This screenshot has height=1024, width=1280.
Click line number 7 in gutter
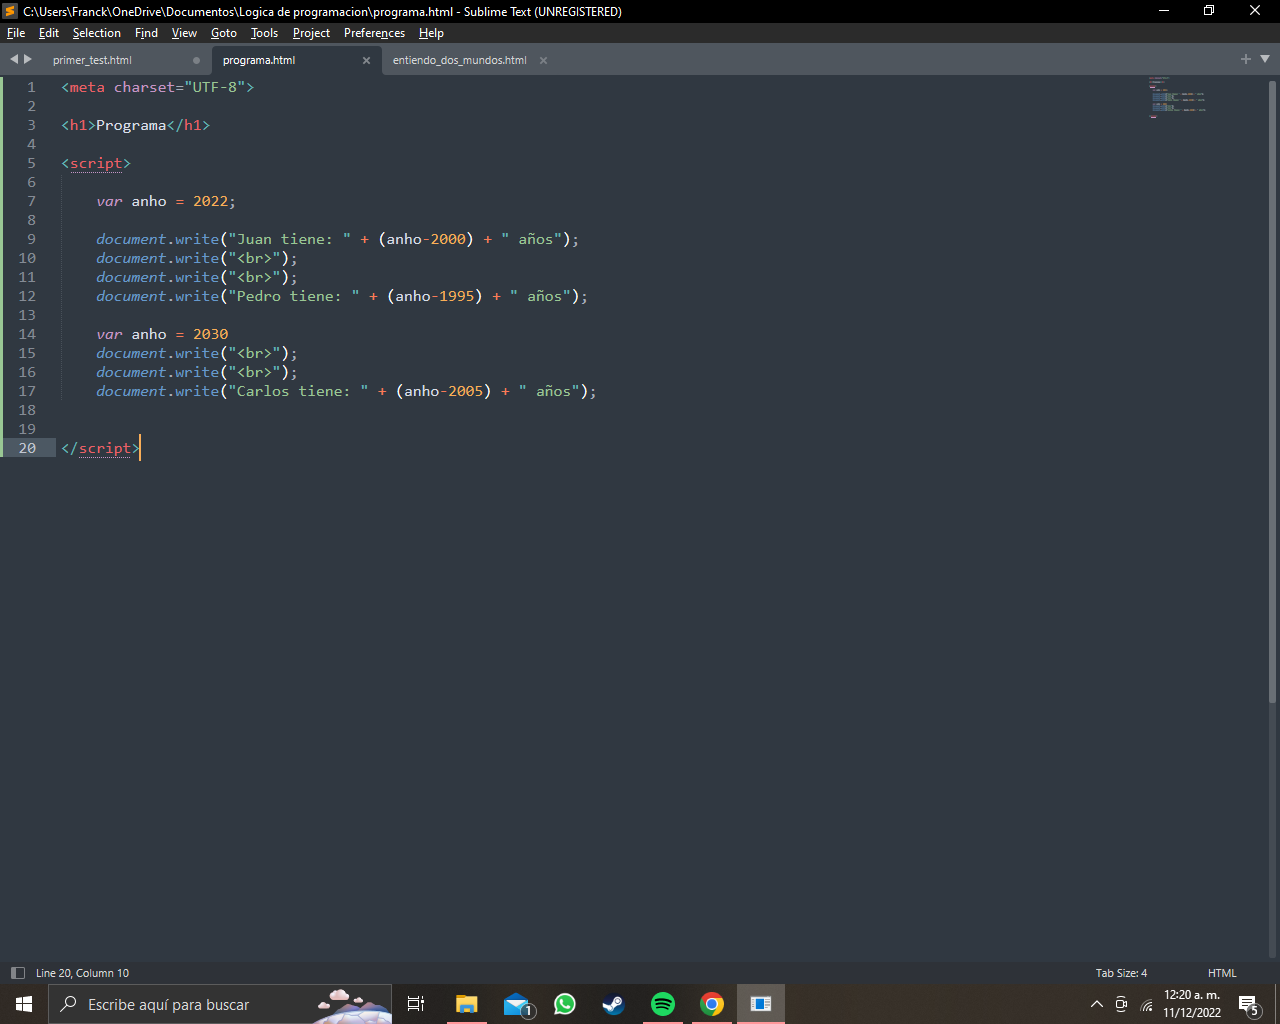pos(31,201)
